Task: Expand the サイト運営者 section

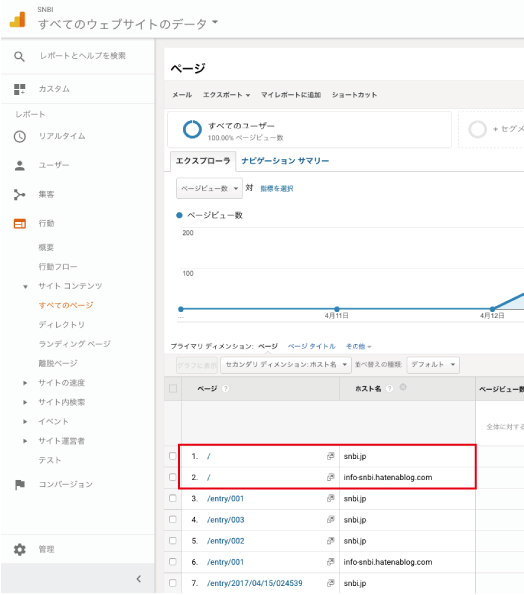Action: point(25,441)
